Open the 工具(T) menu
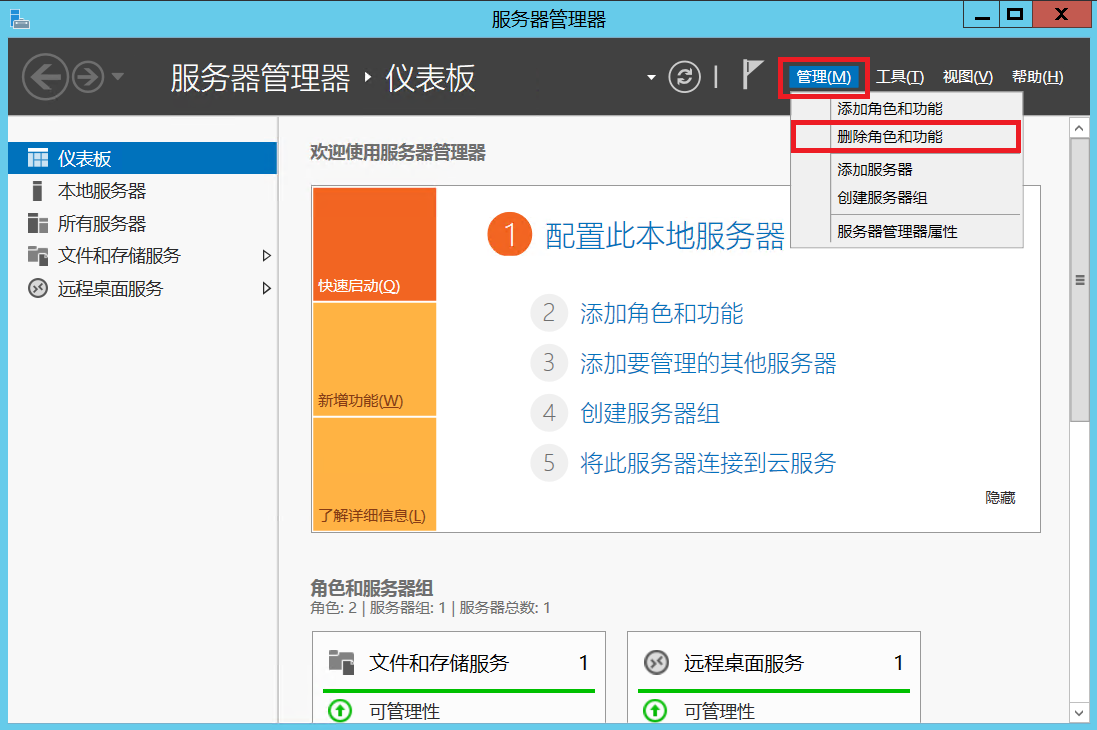 coord(899,77)
